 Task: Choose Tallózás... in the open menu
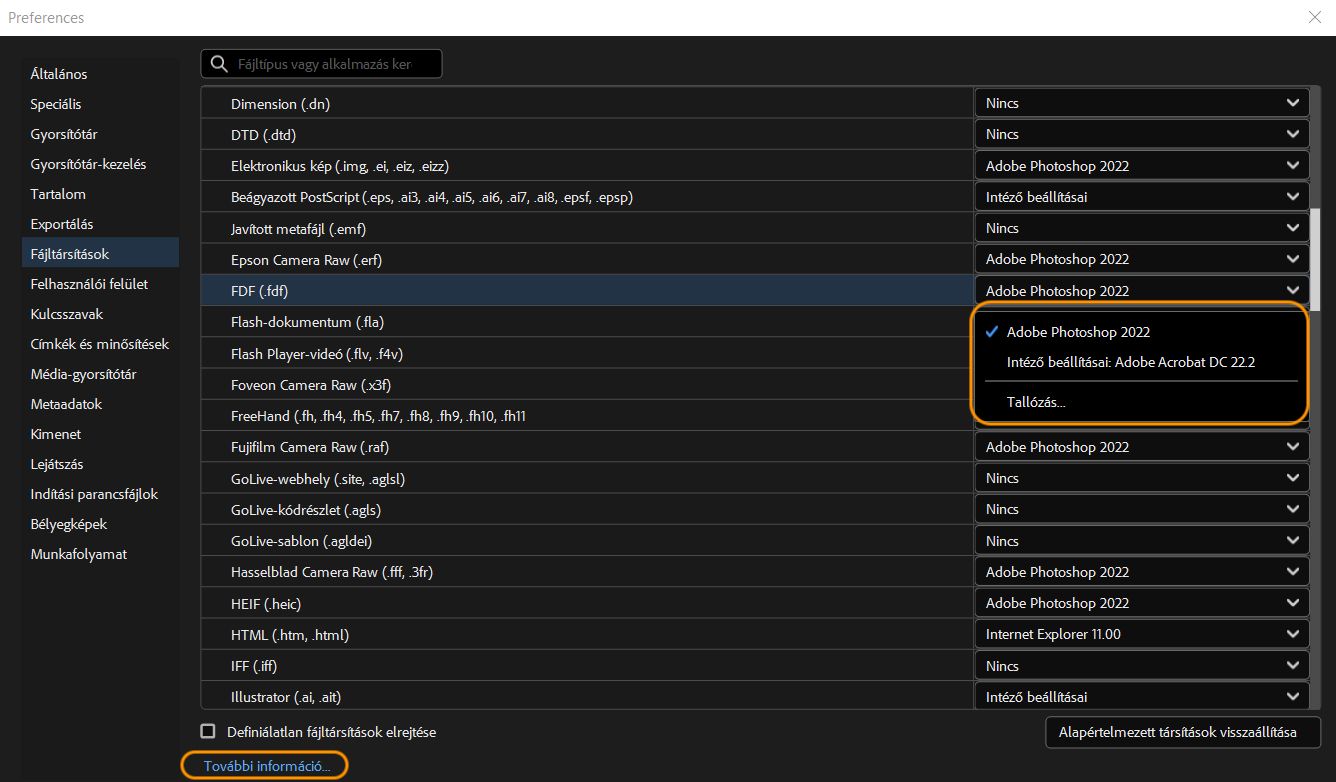pyautogui.click(x=1036, y=402)
